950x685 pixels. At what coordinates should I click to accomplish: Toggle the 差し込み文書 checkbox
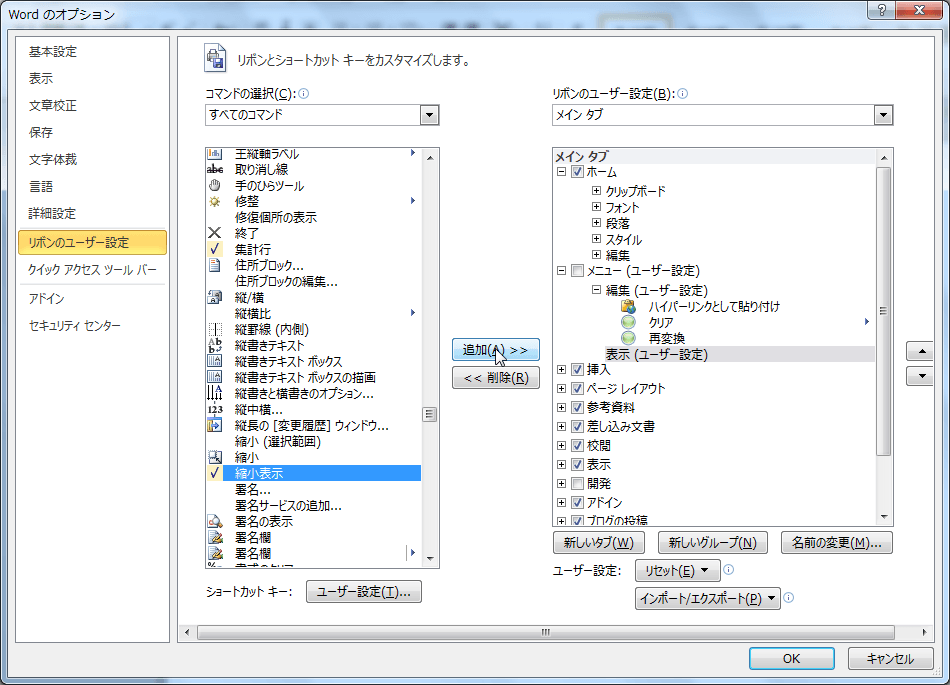click(x=577, y=426)
